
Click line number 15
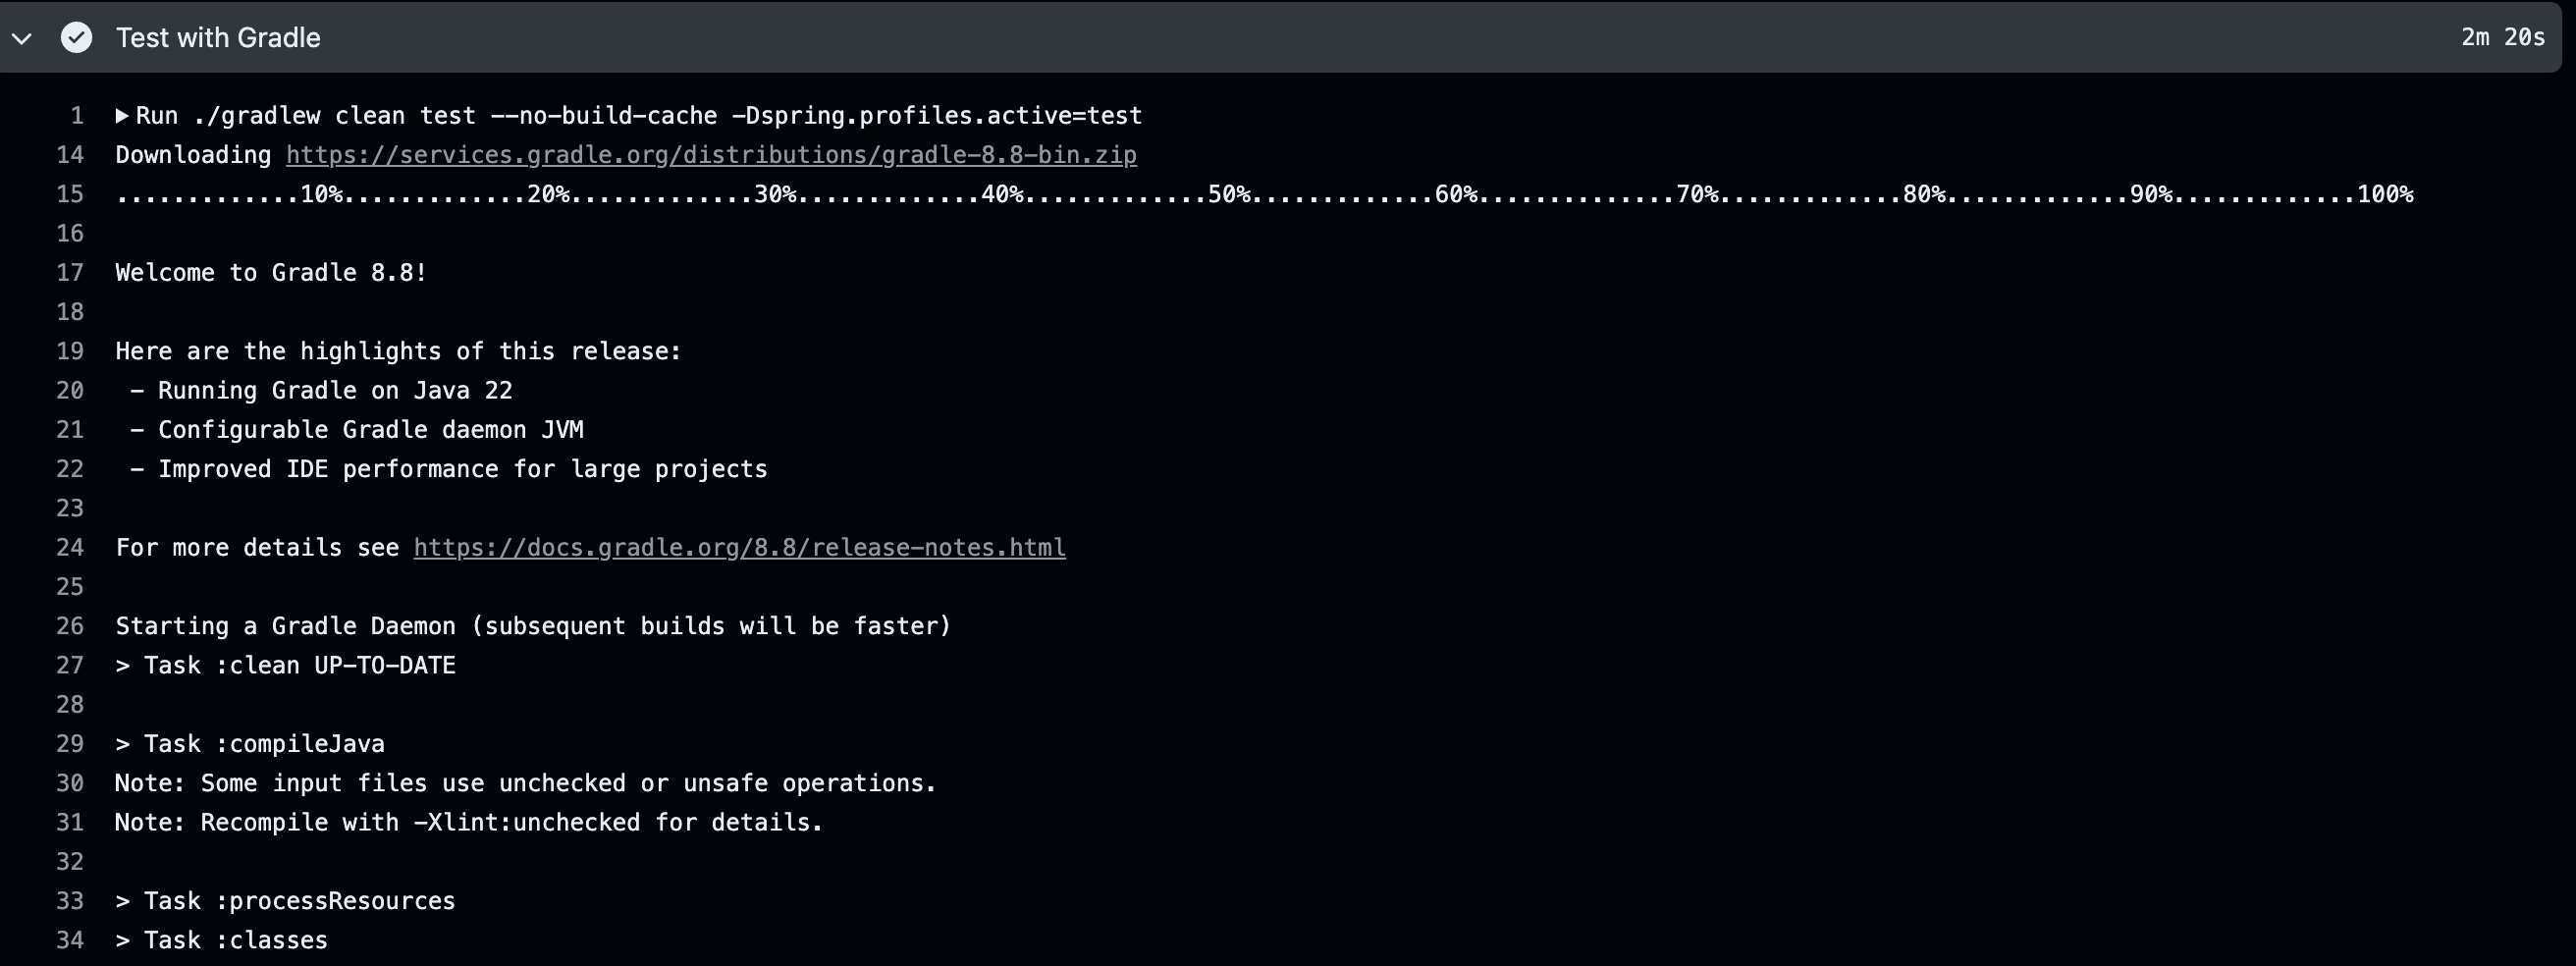click(x=70, y=194)
